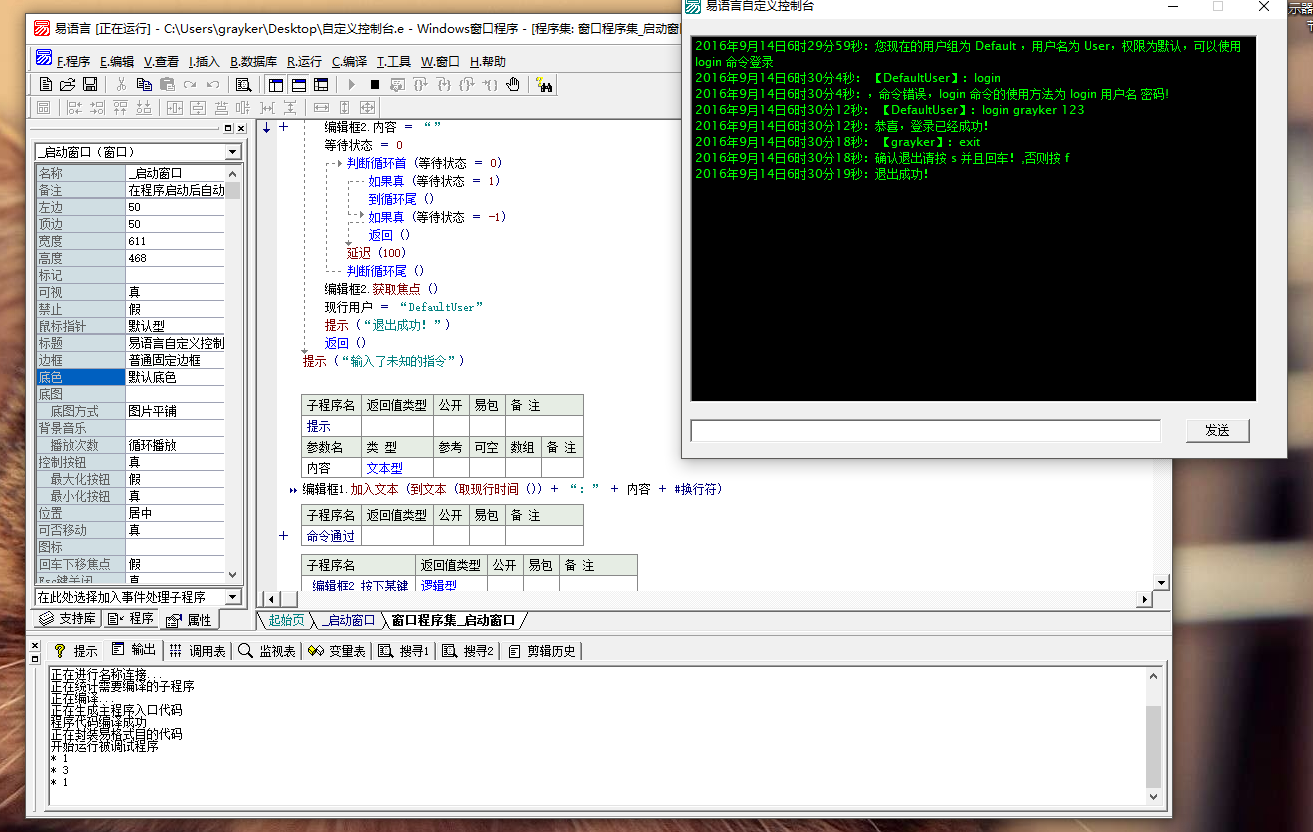
Task: Open the T.工具 menu
Action: point(394,61)
